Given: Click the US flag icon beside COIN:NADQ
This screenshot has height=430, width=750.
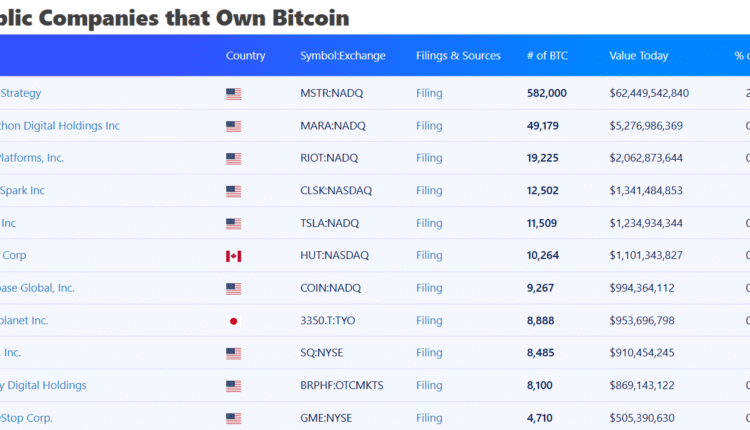Looking at the screenshot, I should (233, 289).
